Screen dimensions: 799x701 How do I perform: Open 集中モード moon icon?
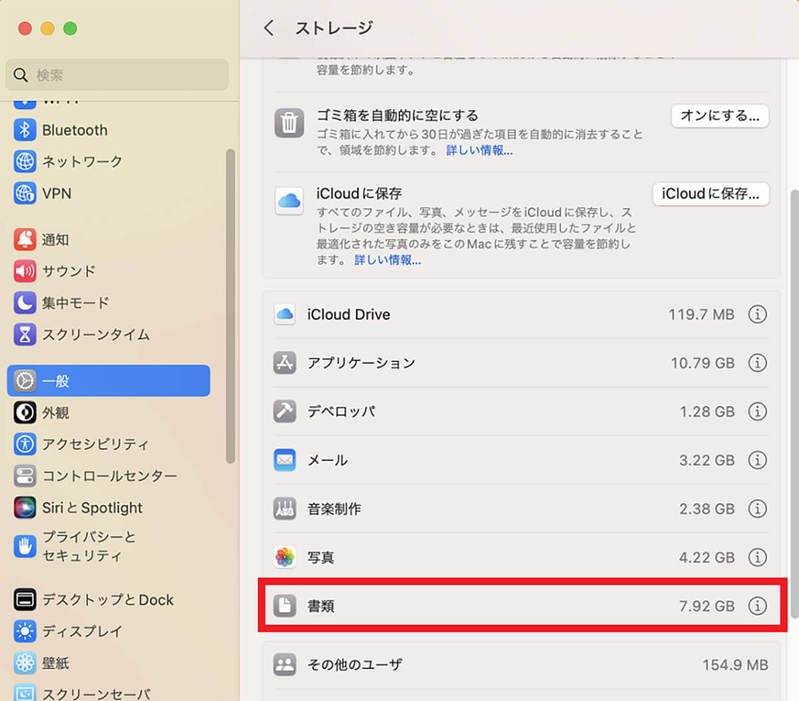(x=24, y=303)
